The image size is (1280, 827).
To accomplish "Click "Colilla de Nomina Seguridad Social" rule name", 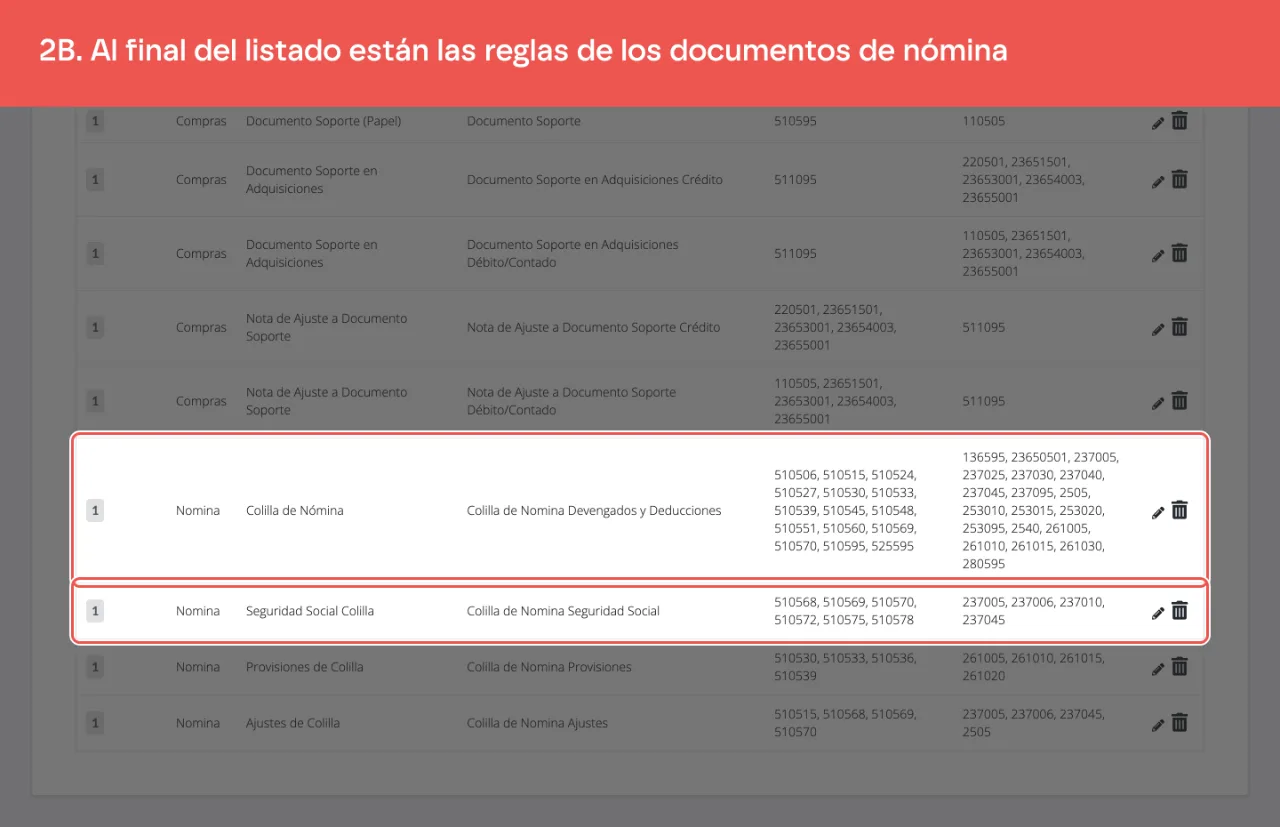I will tap(563, 611).
